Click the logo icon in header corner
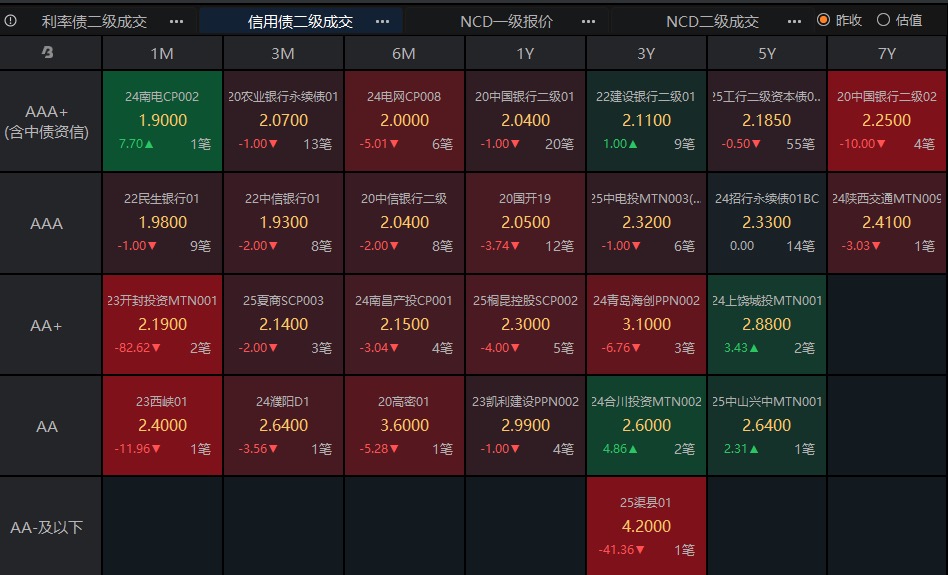Image resolution: width=948 pixels, height=575 pixels. coord(47,53)
